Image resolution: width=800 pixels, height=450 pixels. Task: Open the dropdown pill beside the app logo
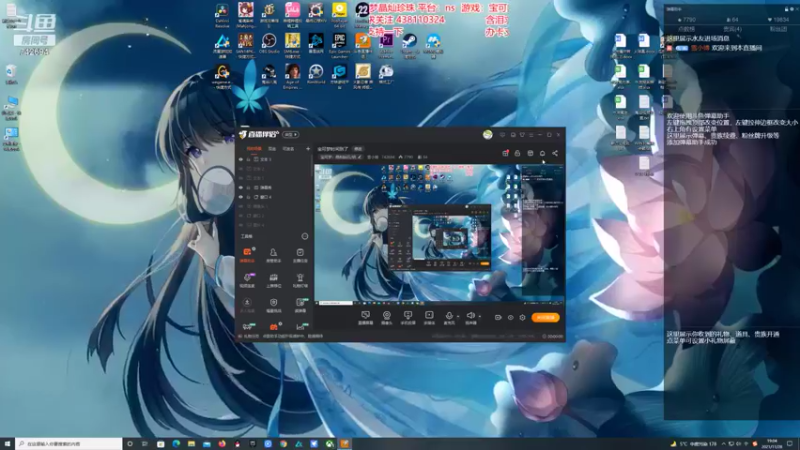pyautogui.click(x=290, y=135)
